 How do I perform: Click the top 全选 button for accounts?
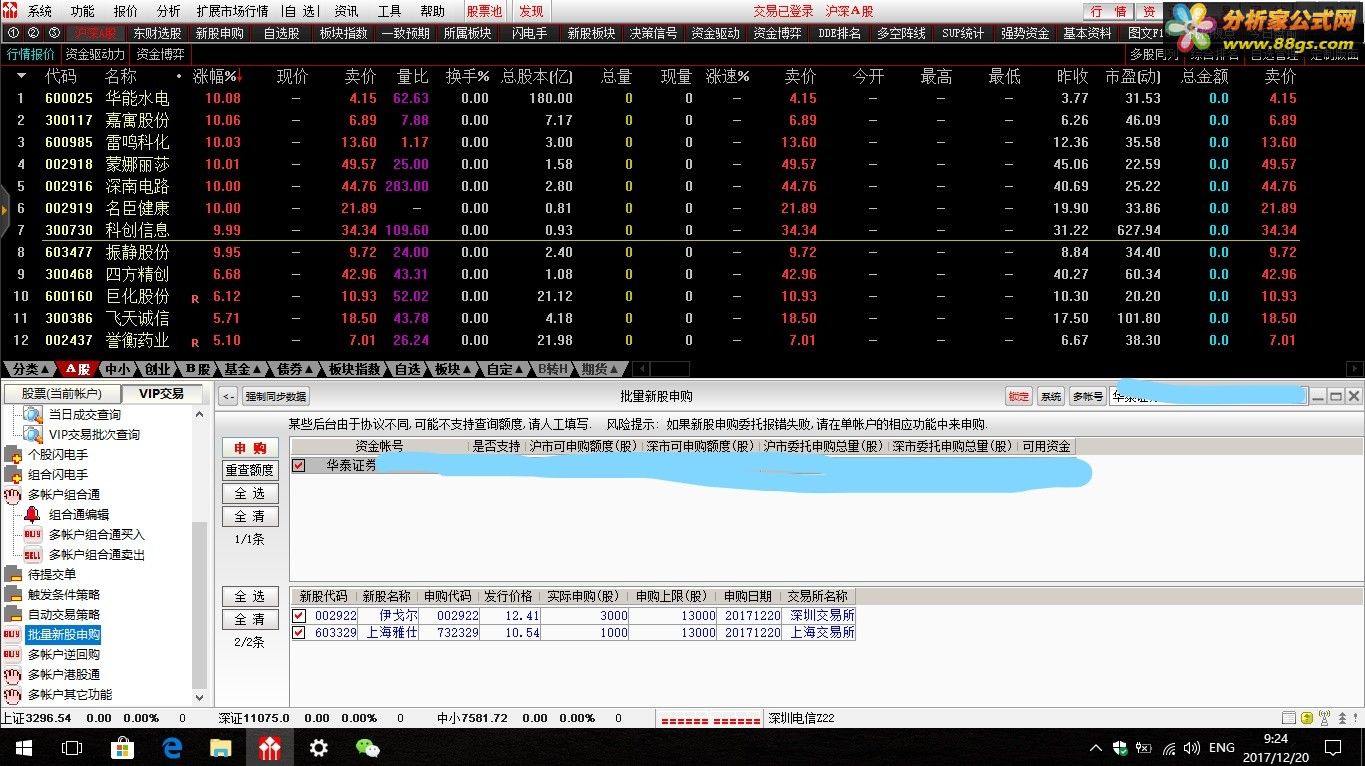pos(250,494)
